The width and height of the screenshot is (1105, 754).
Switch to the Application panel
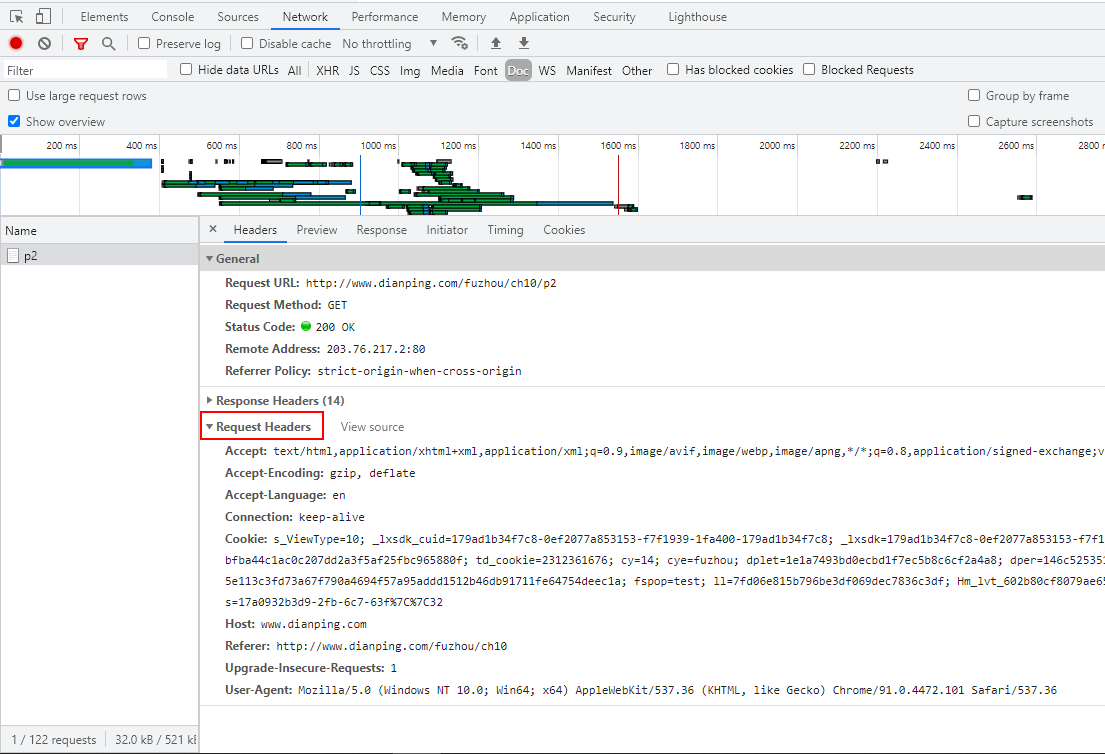click(x=539, y=17)
